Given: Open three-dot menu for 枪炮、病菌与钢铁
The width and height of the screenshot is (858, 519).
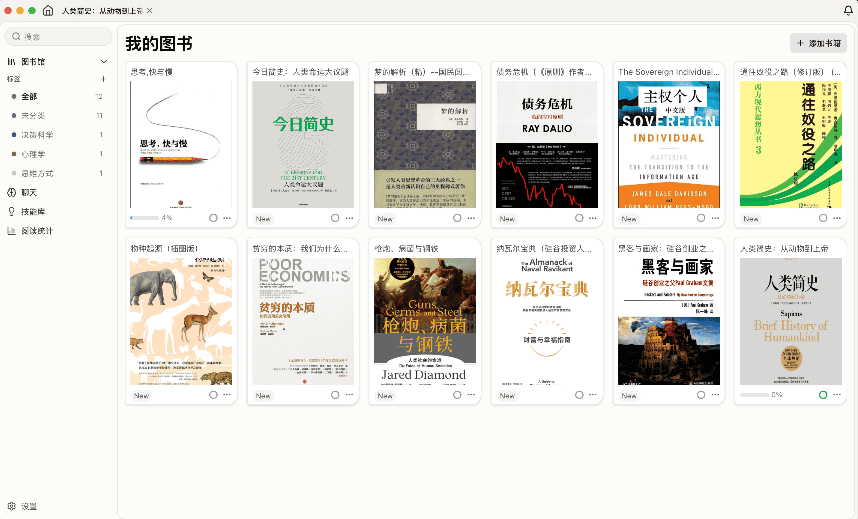Looking at the screenshot, I should (x=471, y=395).
